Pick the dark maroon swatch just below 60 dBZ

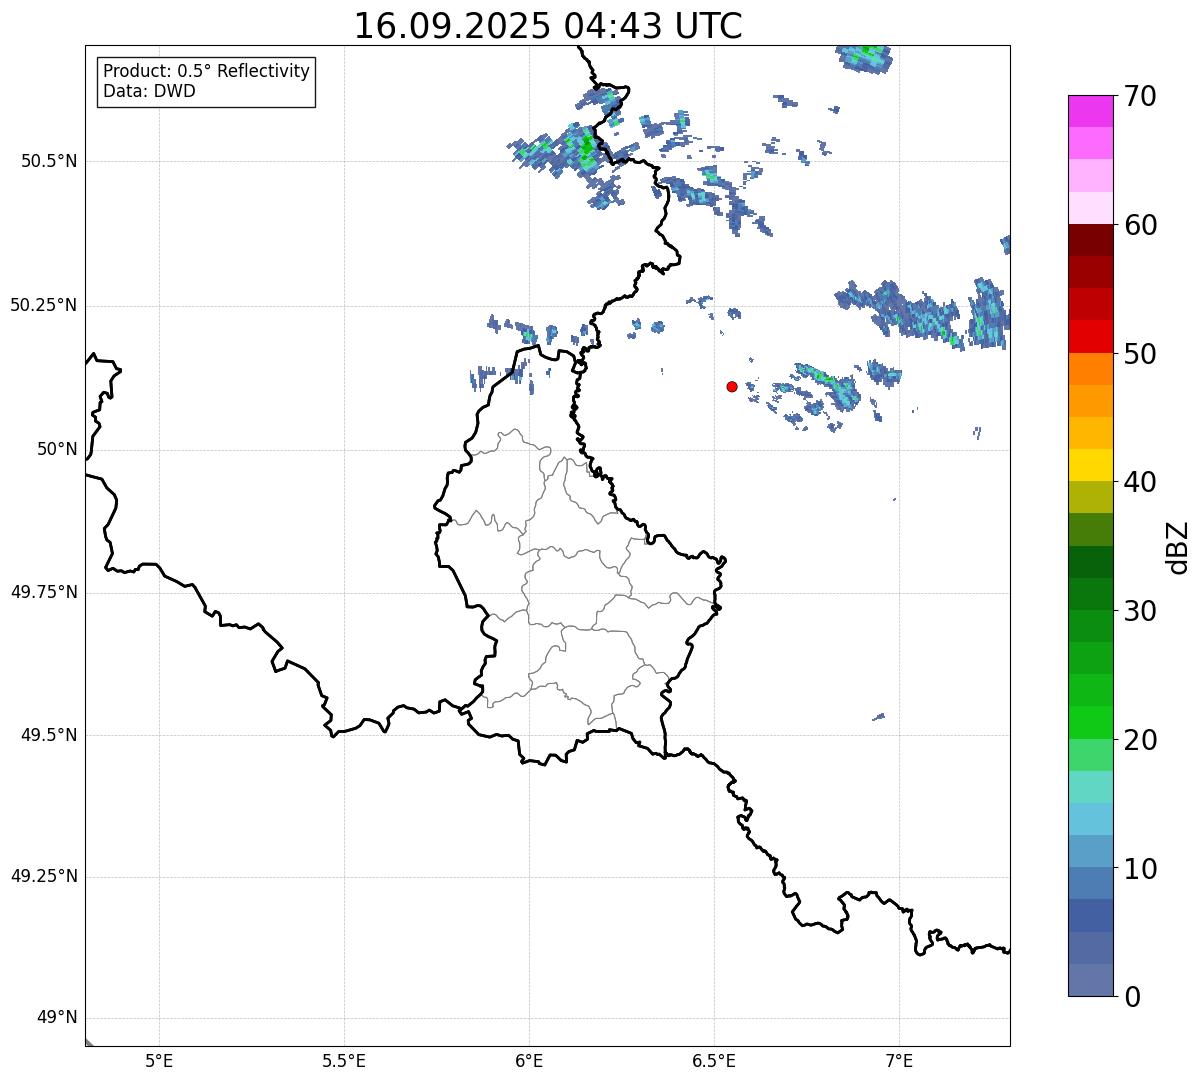[x=1090, y=240]
